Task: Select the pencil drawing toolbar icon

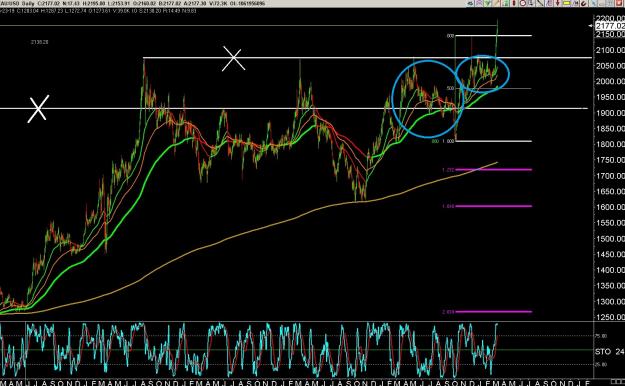Action: [x=496, y=3]
